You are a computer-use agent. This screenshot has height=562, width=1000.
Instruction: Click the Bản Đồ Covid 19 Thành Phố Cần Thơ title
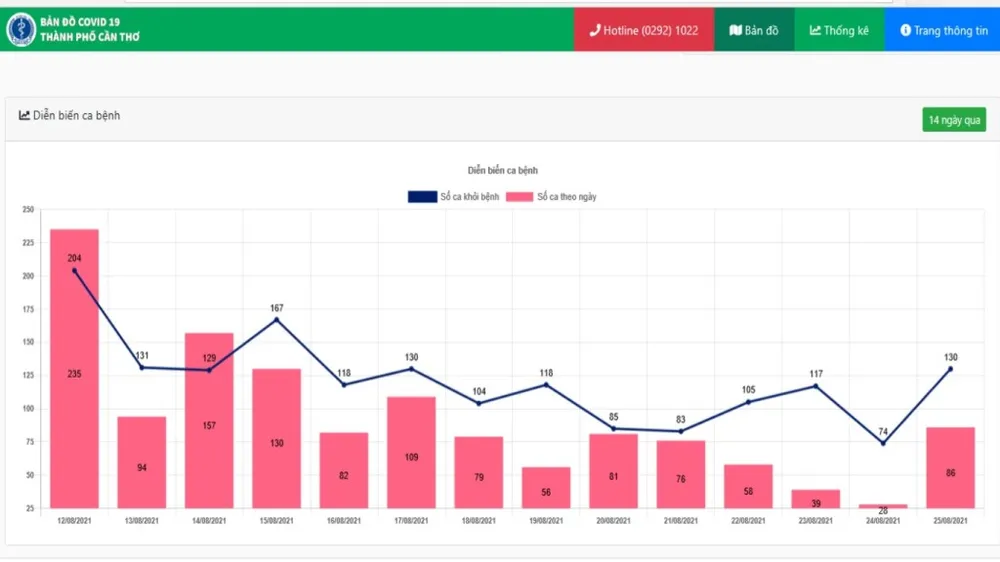tap(89, 30)
